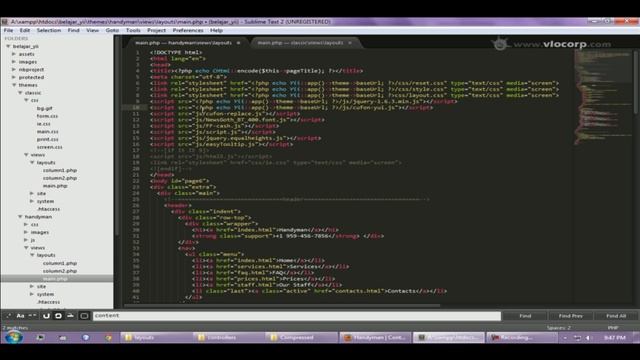The width and height of the screenshot is (640, 360).
Task: Collapse the themes folder
Action: 14,85
